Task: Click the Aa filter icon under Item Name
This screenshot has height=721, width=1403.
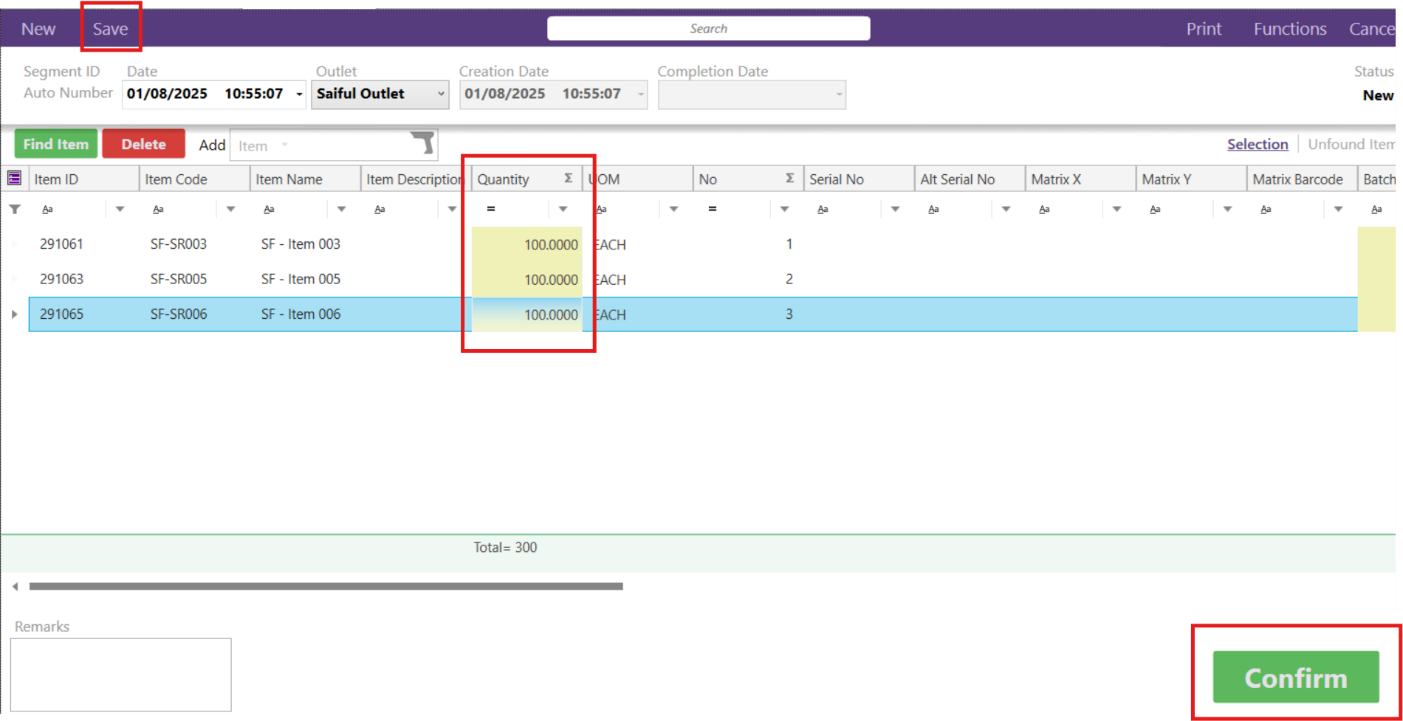Action: tap(270, 208)
